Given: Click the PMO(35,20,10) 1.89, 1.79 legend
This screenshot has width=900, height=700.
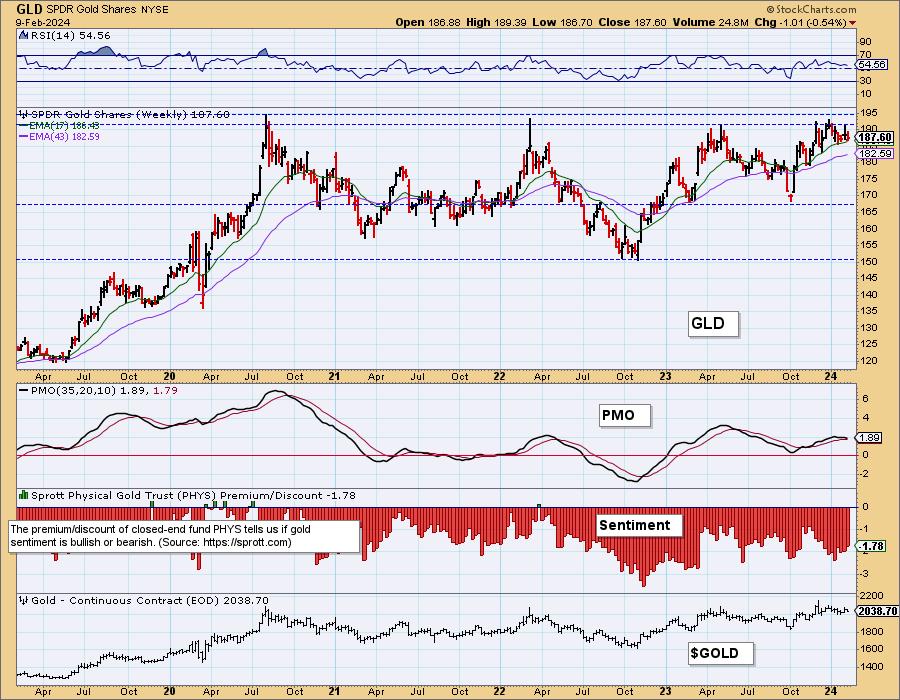Looking at the screenshot, I should tap(104, 390).
